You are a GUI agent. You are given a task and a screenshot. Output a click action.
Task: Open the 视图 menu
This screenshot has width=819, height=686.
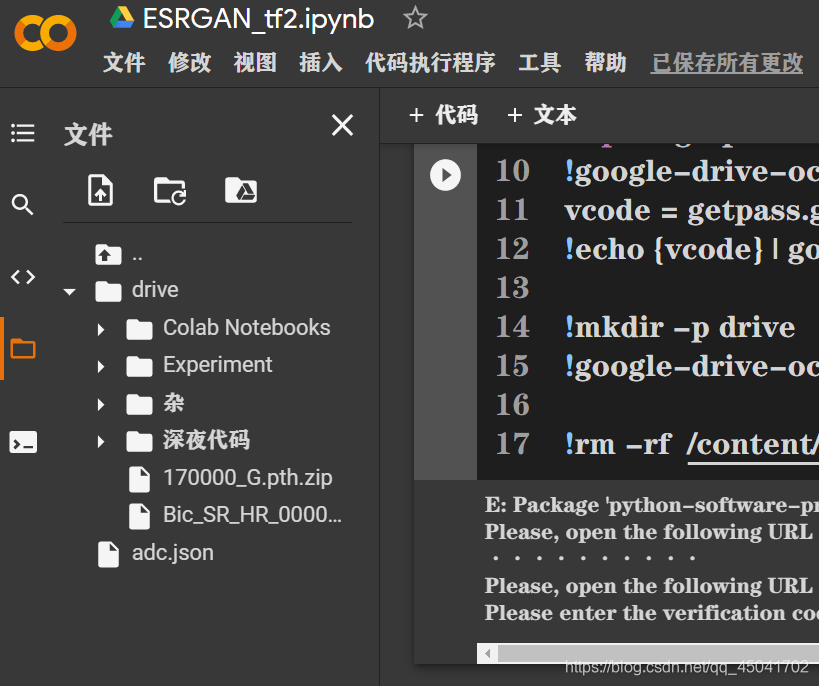click(255, 63)
